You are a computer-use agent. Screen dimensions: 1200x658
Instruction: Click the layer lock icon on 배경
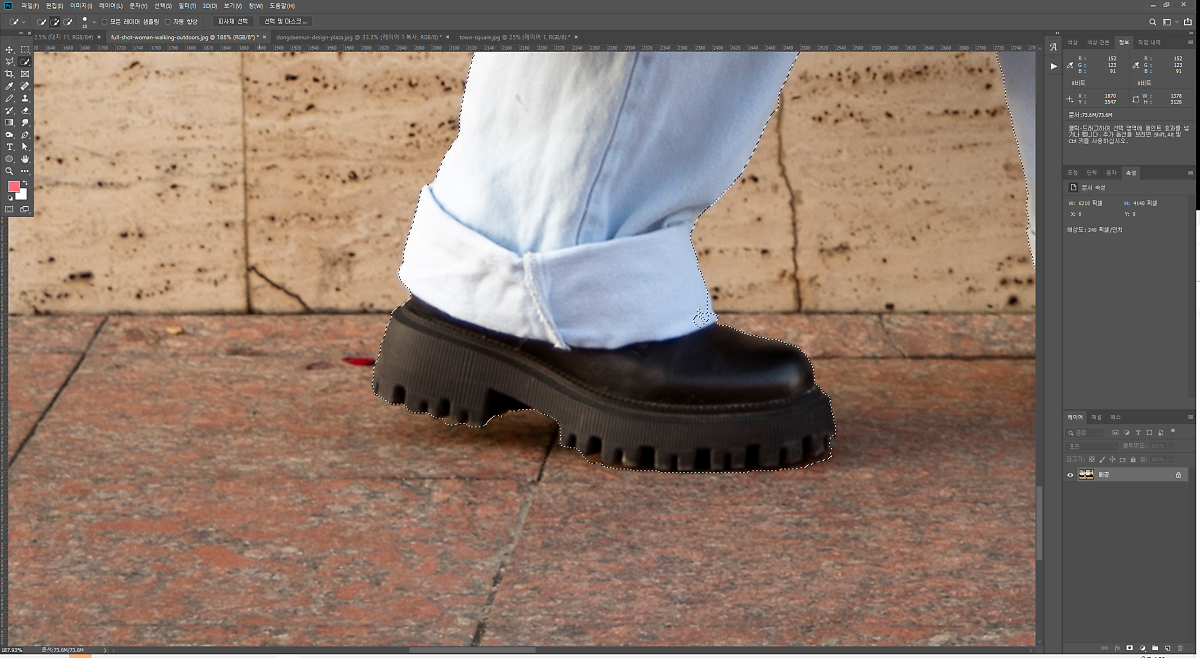coord(1178,475)
